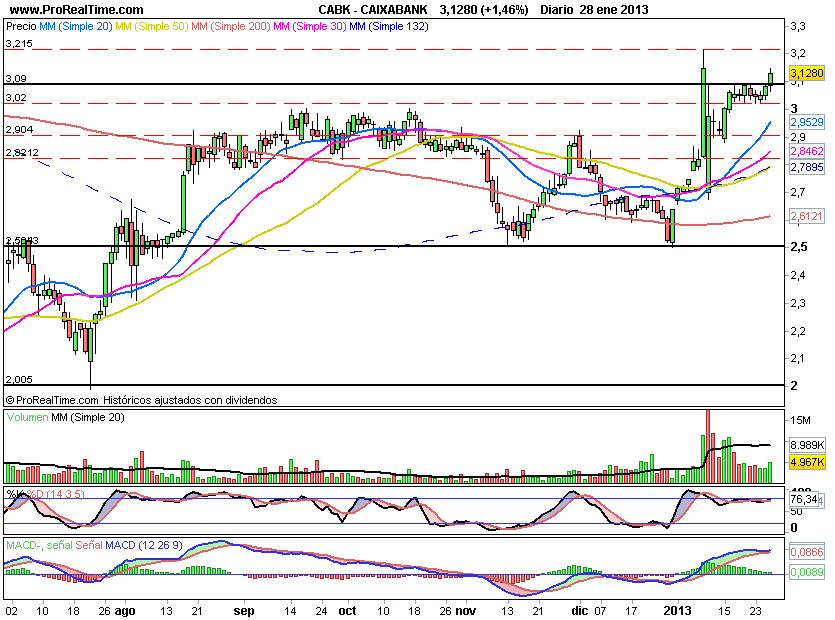Click the MM (Simple 132) legend
This screenshot has height=620, width=835.
click(x=389, y=26)
